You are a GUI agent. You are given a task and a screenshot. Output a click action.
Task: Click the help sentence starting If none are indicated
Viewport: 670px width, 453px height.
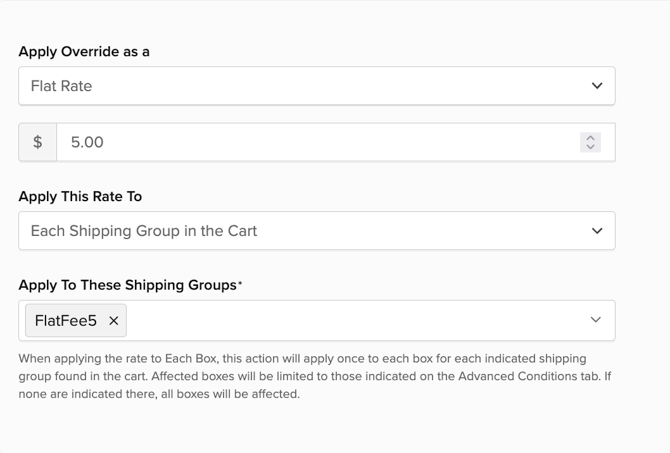[160, 394]
